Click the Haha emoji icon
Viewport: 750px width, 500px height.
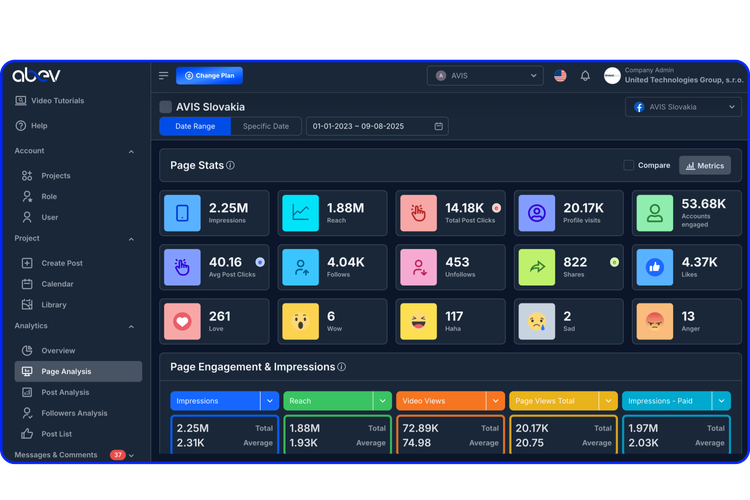[x=419, y=321]
